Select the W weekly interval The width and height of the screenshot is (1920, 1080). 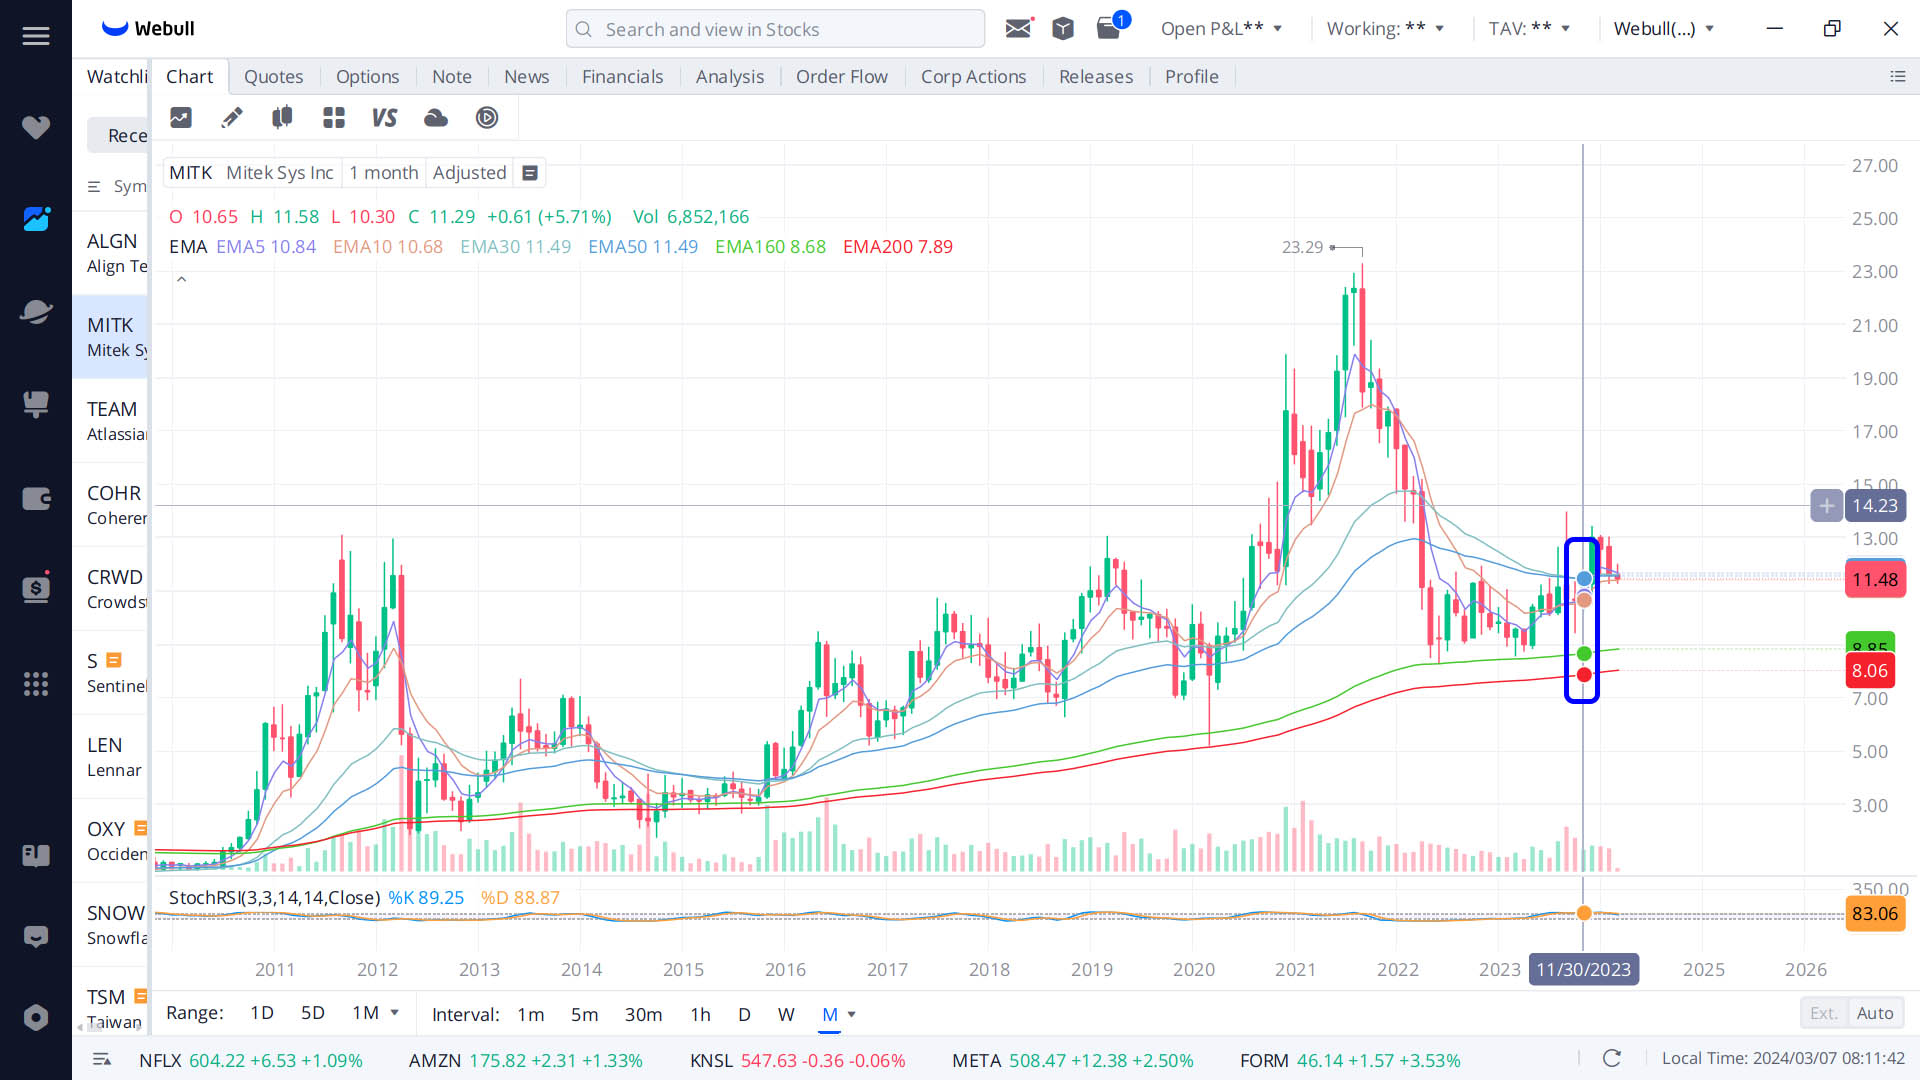pyautogui.click(x=786, y=1015)
